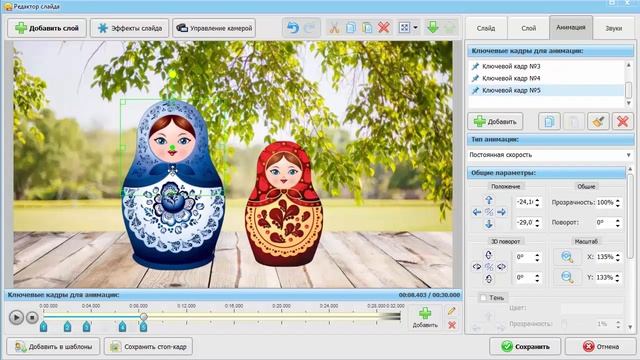The width and height of the screenshot is (640, 360).
Task: Edit the keyframe with the timeline pencil icon
Action: 451,311
